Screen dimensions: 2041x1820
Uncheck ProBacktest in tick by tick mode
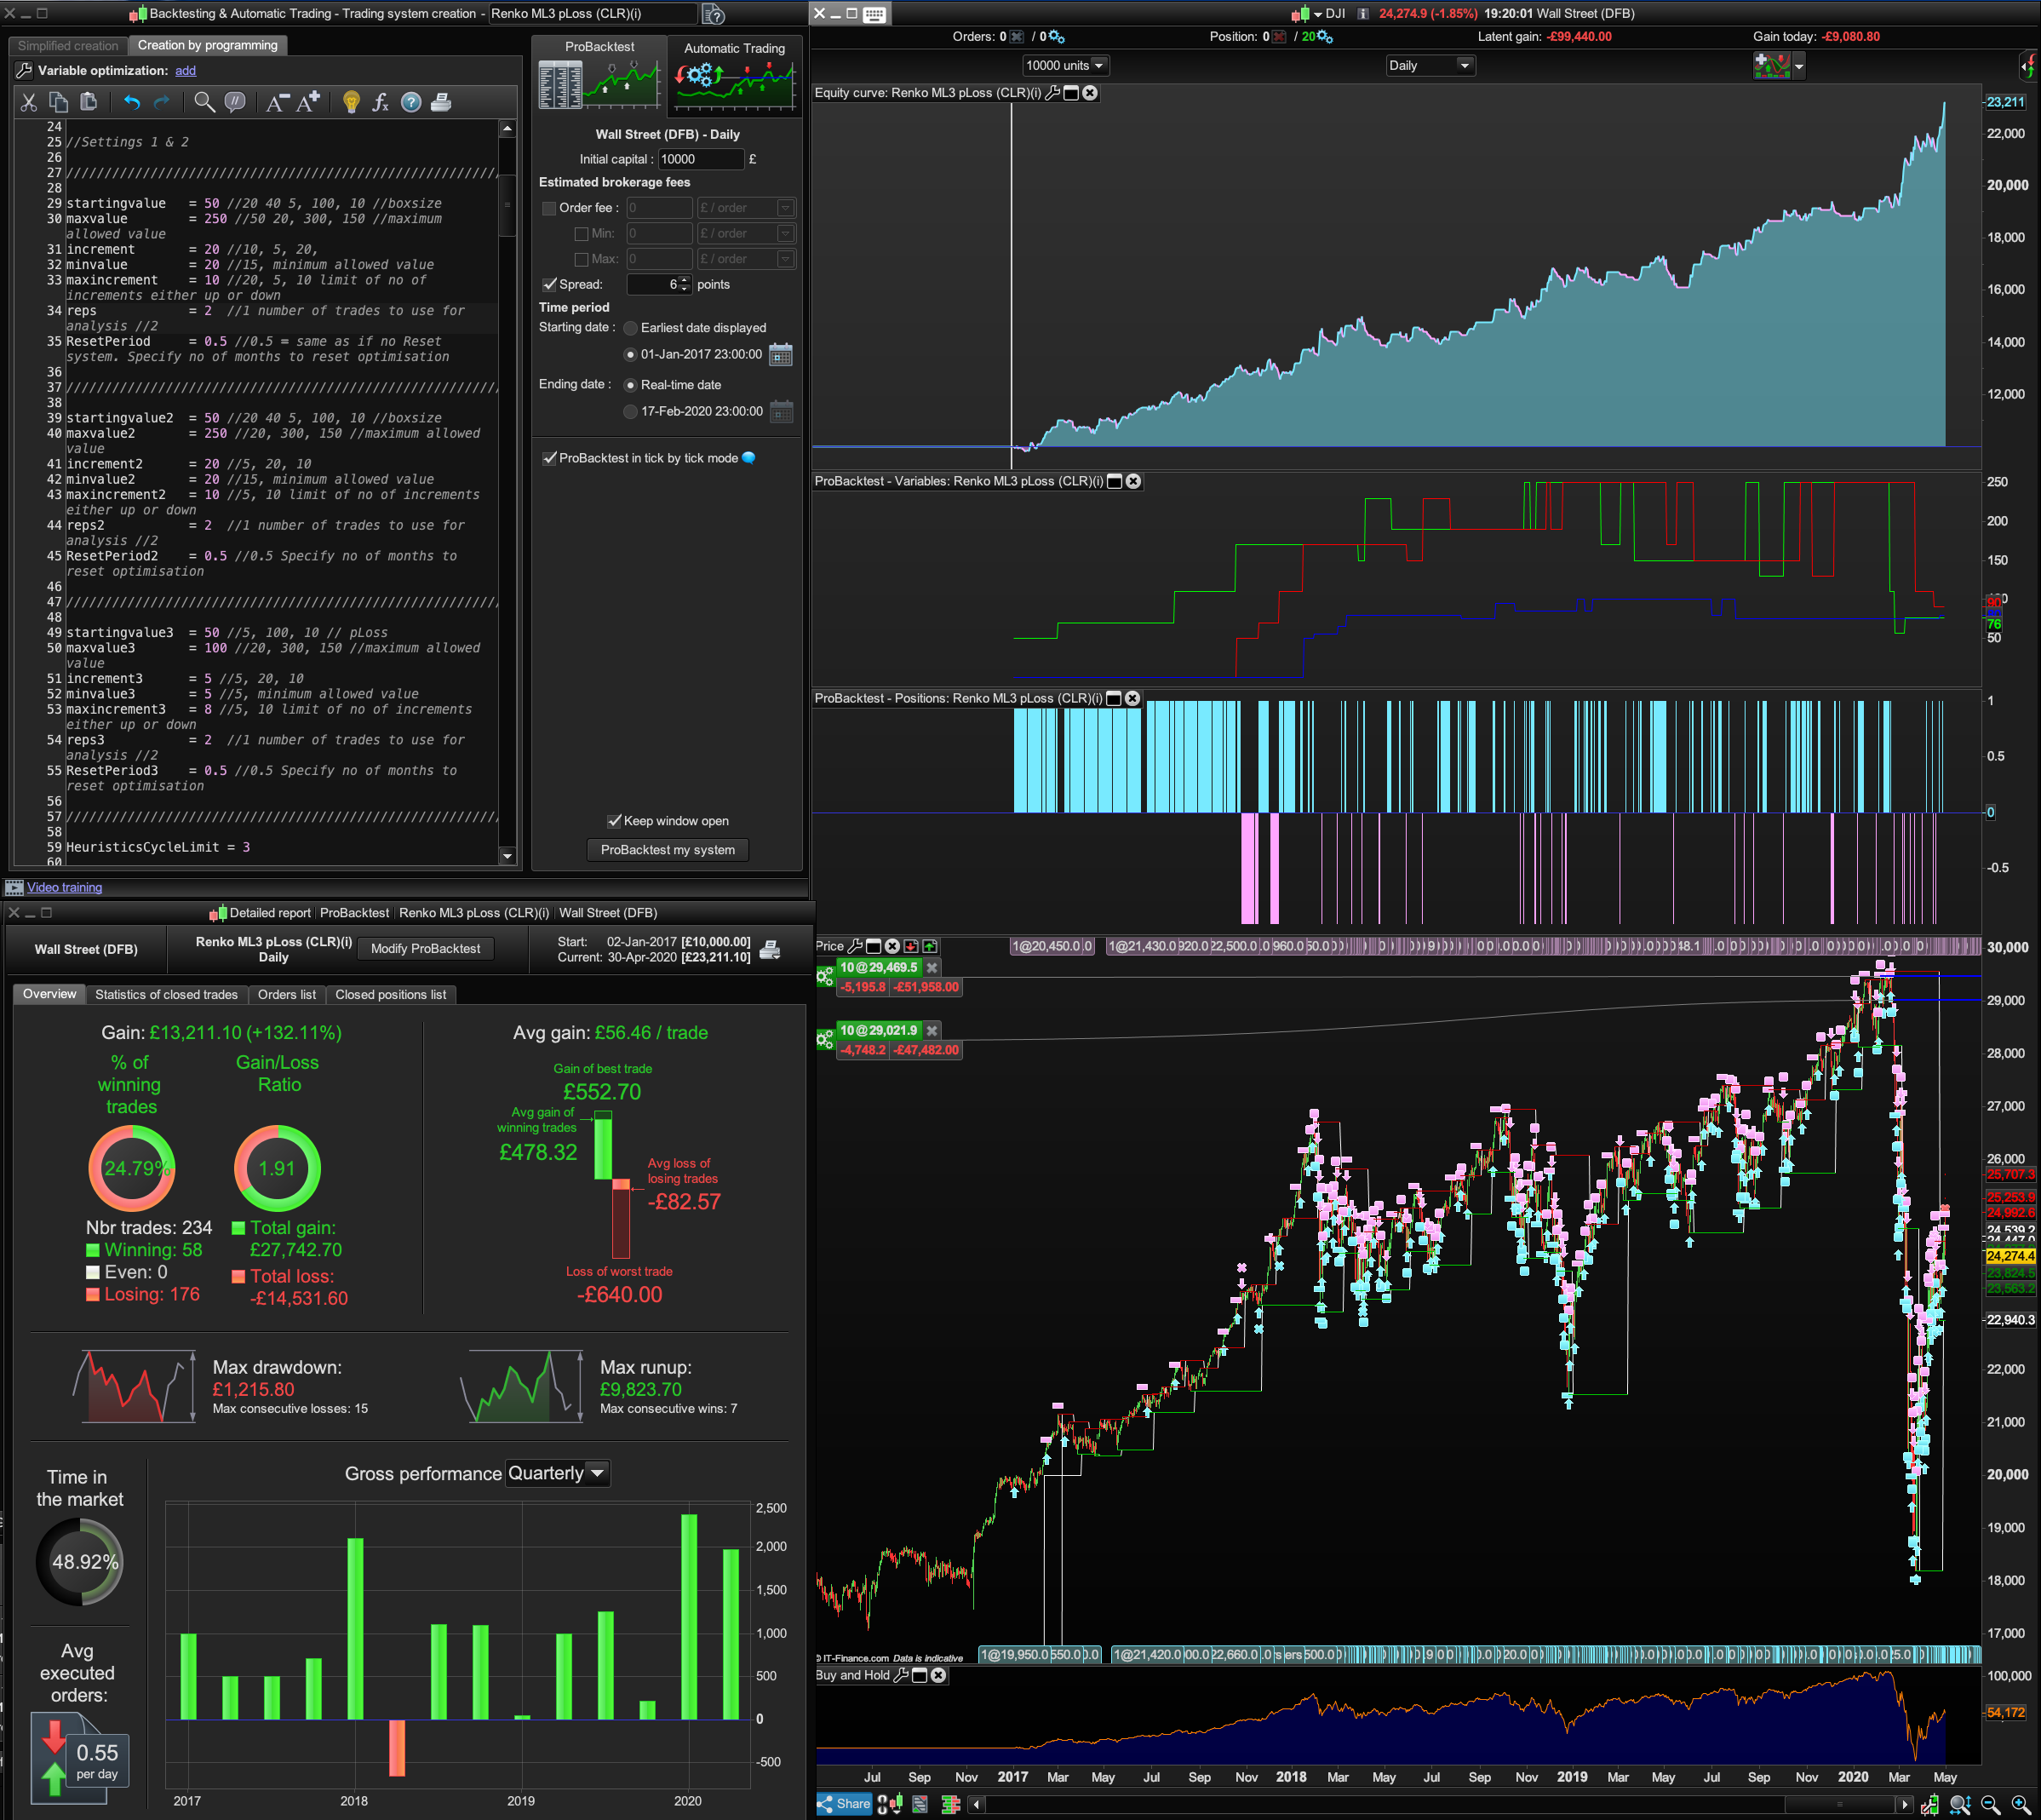click(x=549, y=458)
